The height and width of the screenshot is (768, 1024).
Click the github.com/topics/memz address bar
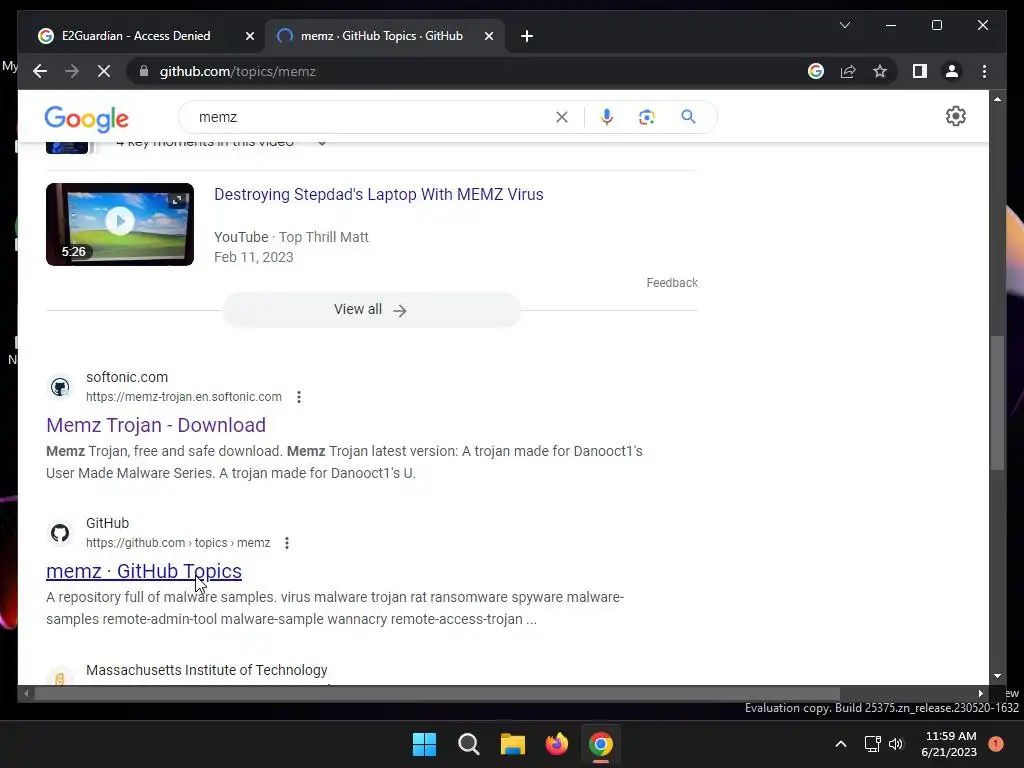click(238, 71)
